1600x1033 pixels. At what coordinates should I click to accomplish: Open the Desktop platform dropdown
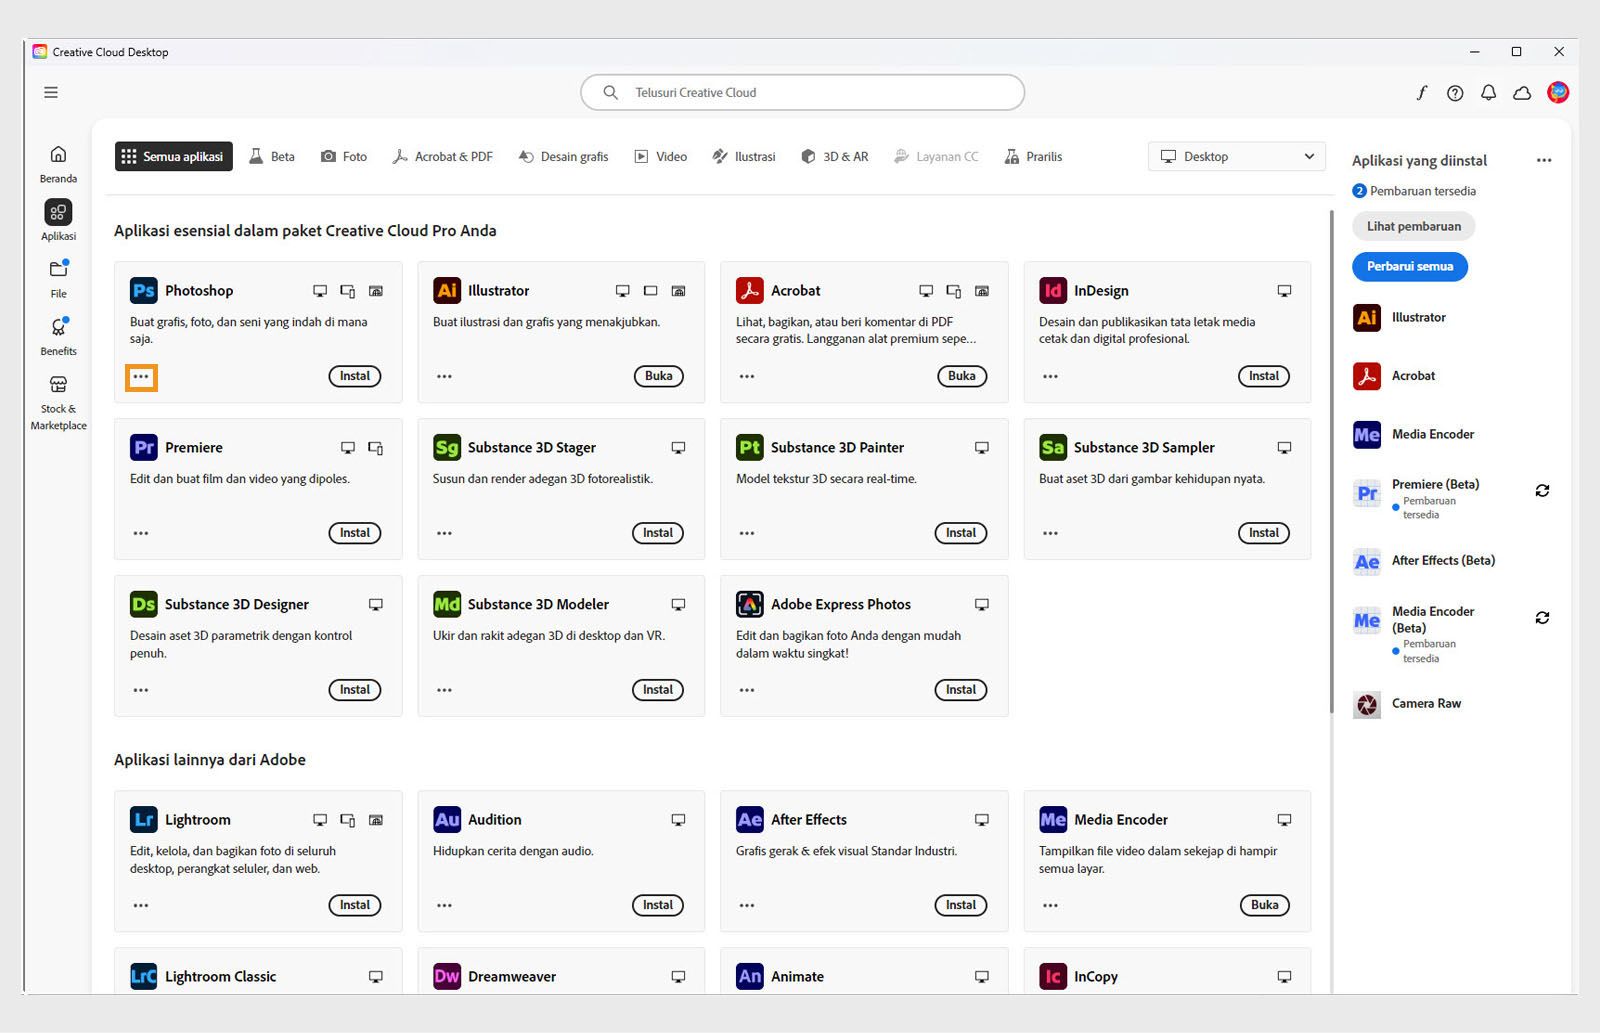[x=1236, y=157]
